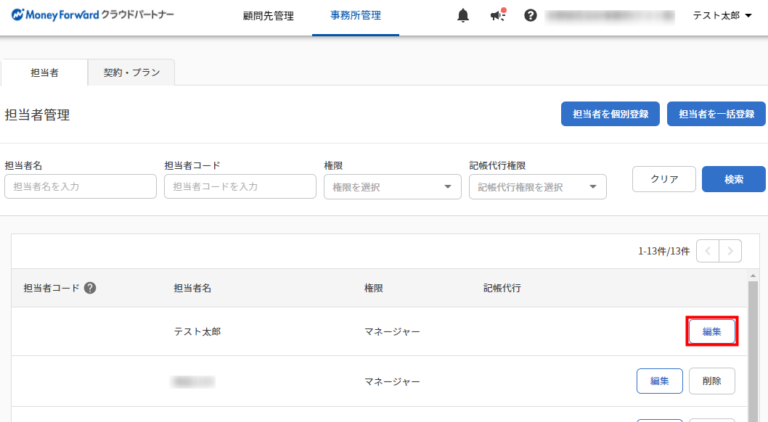Click the 担当者を一括登録 button
768x422 pixels.
(x=716, y=114)
